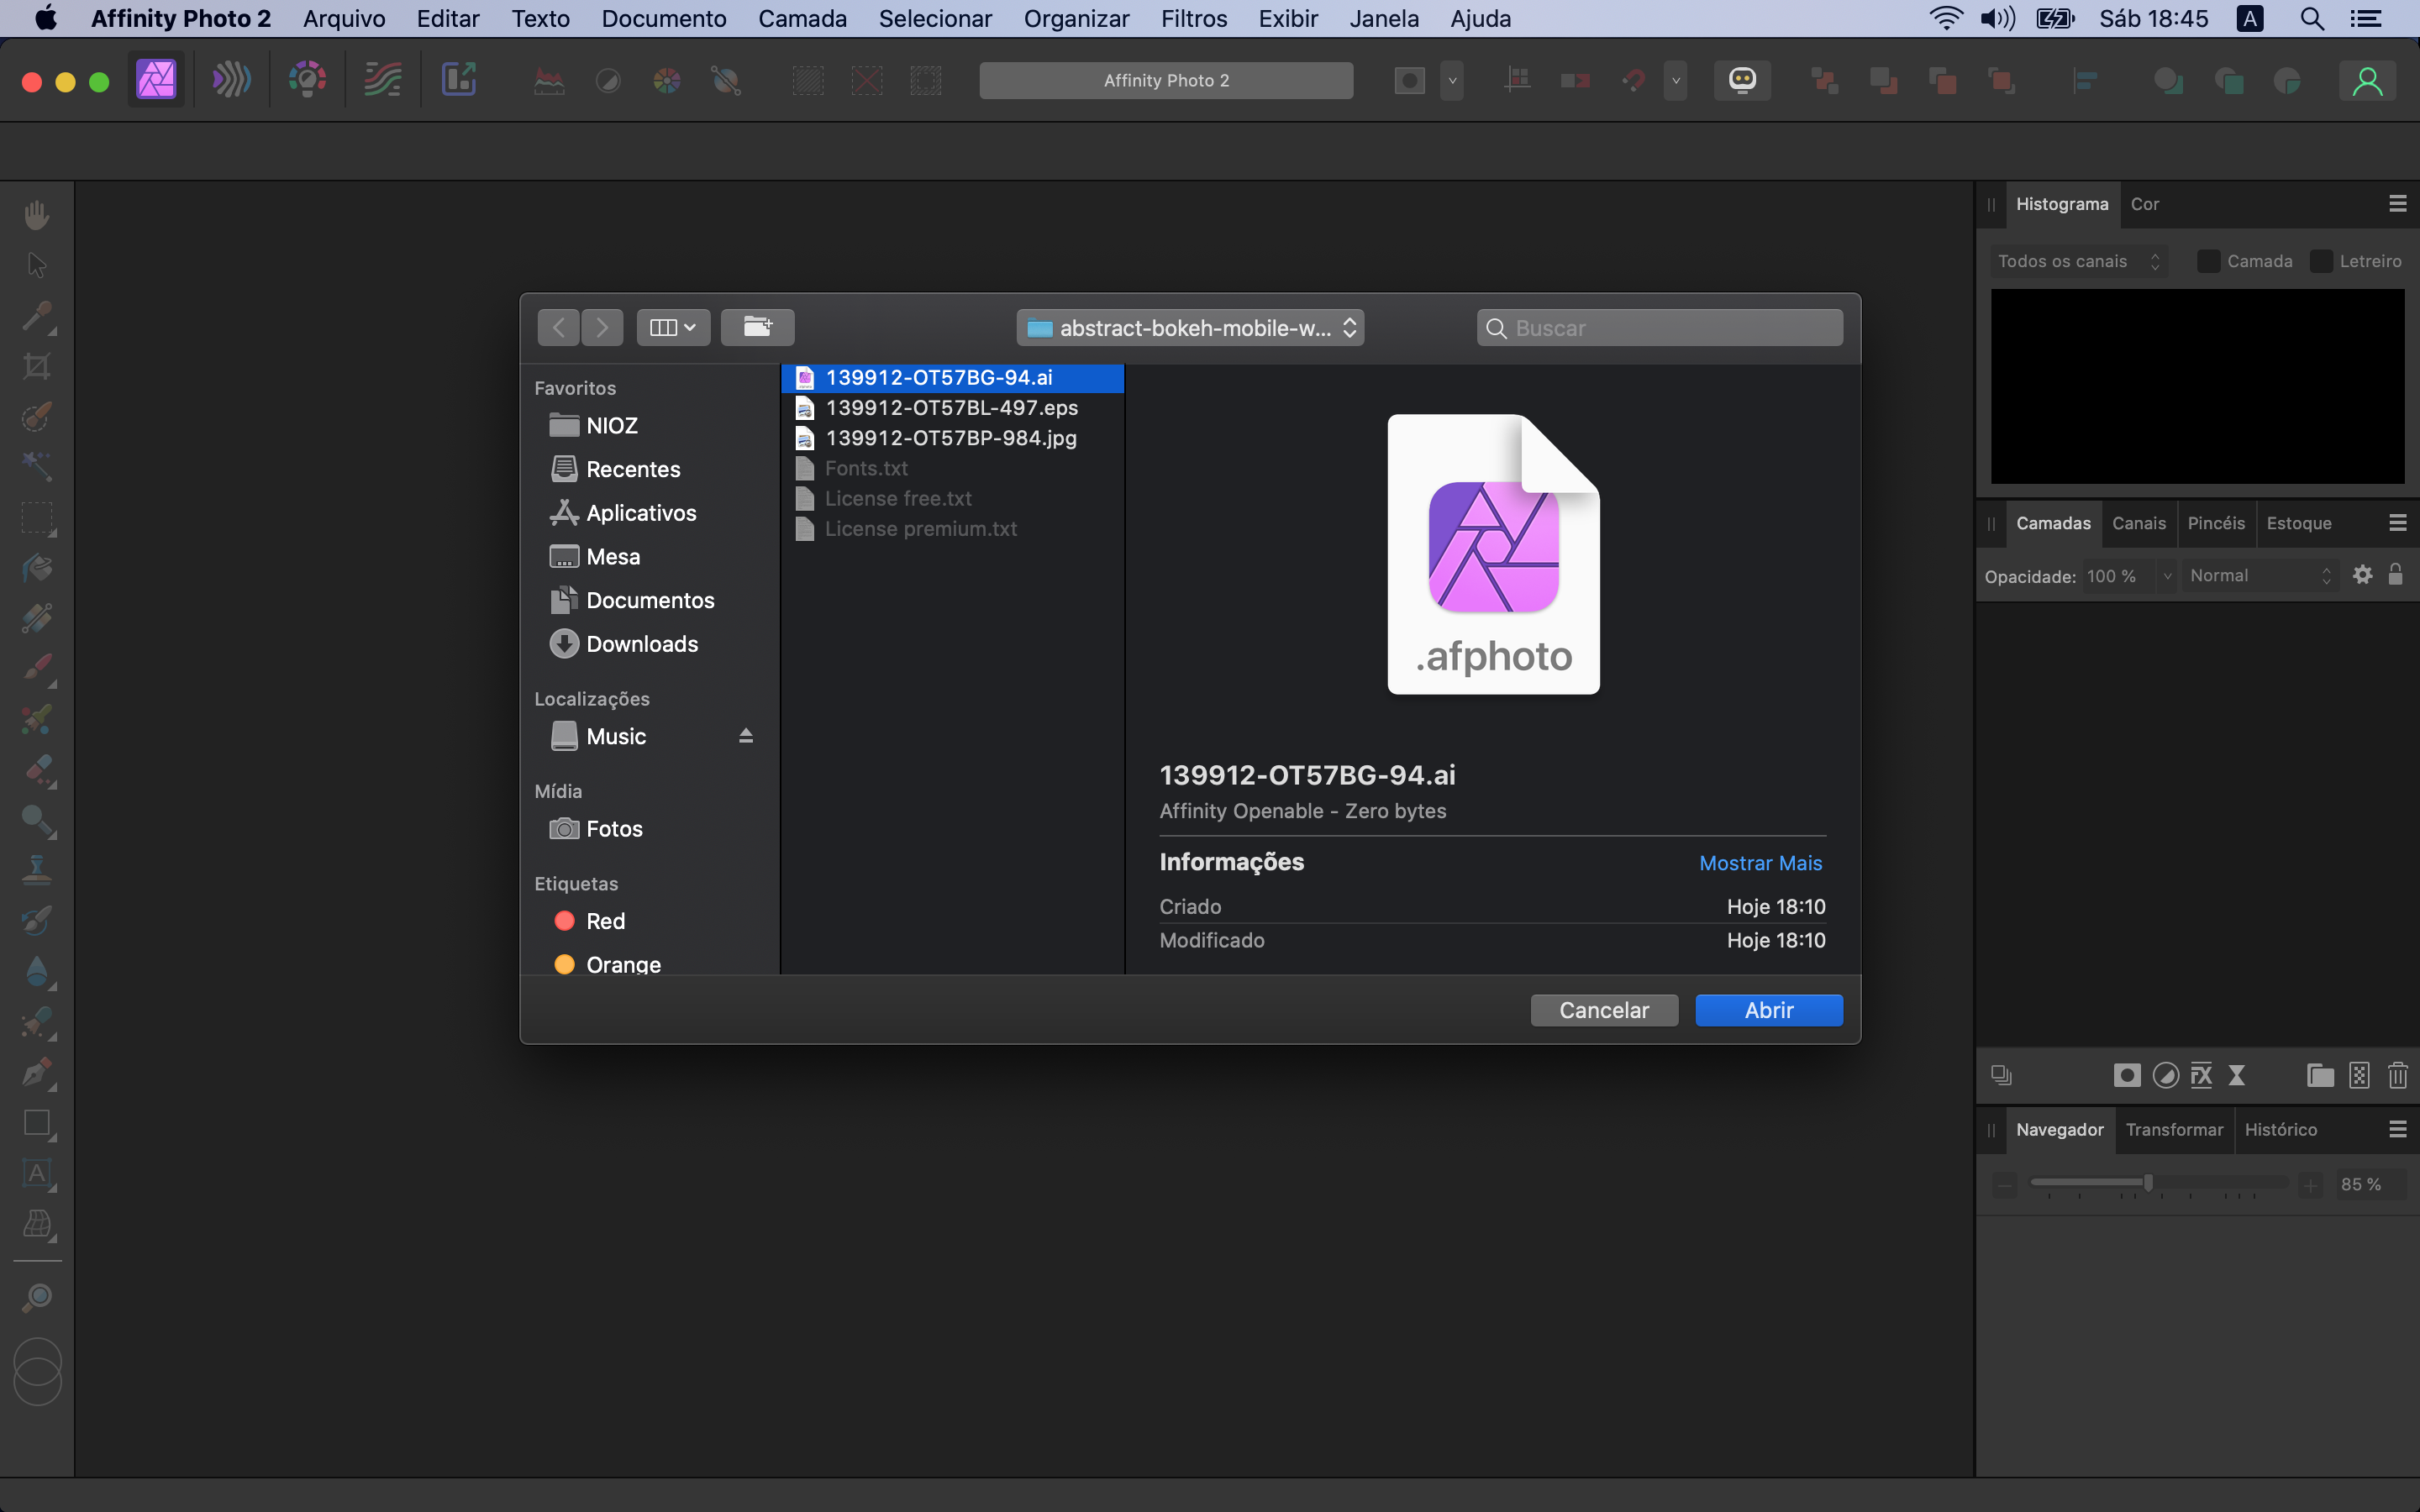Switch to the Pincéis tab
2420x1512 pixels.
(x=2216, y=523)
